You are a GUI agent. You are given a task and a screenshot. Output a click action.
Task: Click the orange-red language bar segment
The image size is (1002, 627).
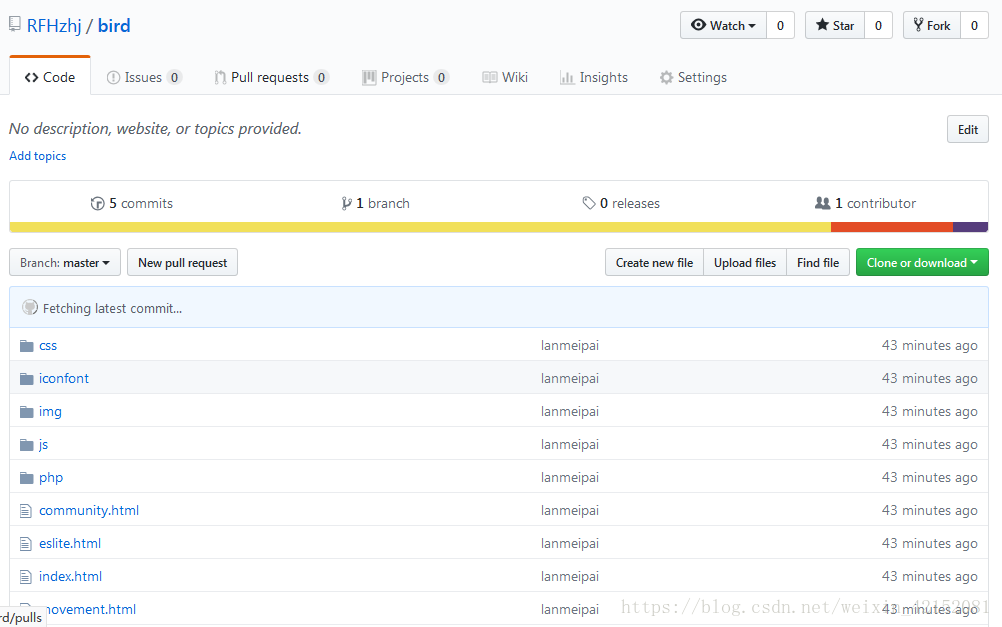892,227
